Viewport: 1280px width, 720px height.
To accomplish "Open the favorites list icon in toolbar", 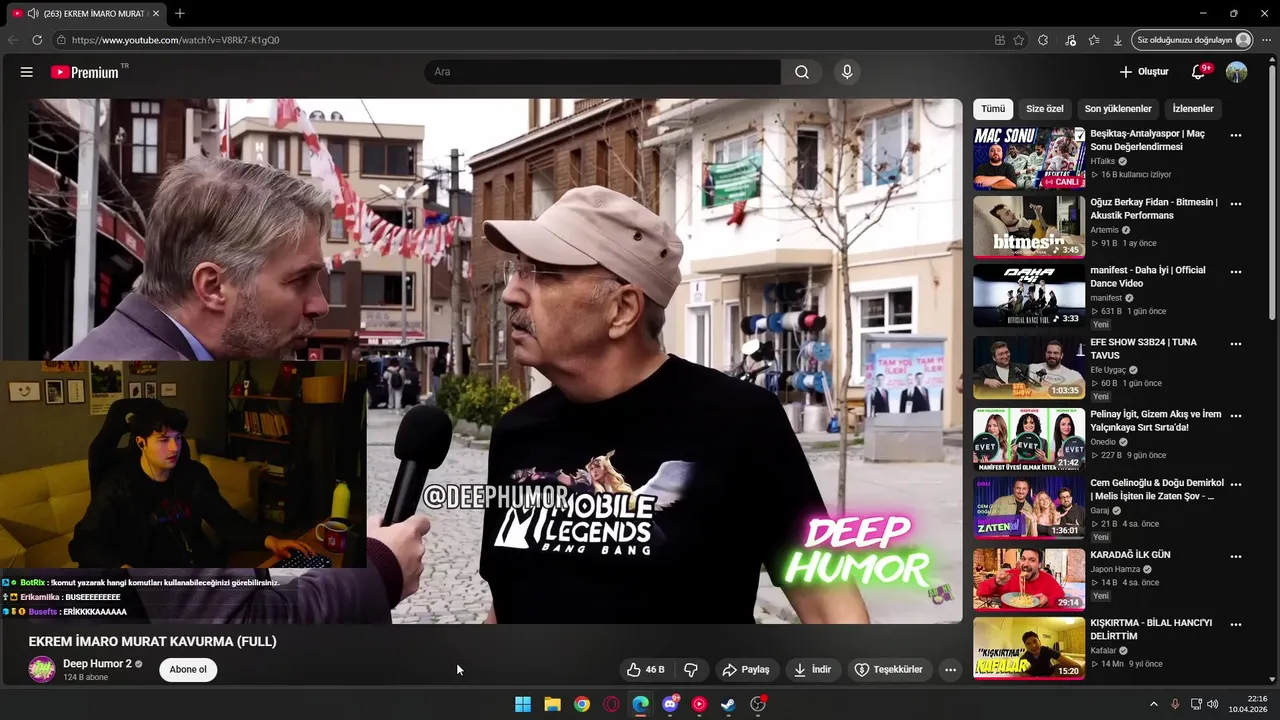I will click(1094, 40).
